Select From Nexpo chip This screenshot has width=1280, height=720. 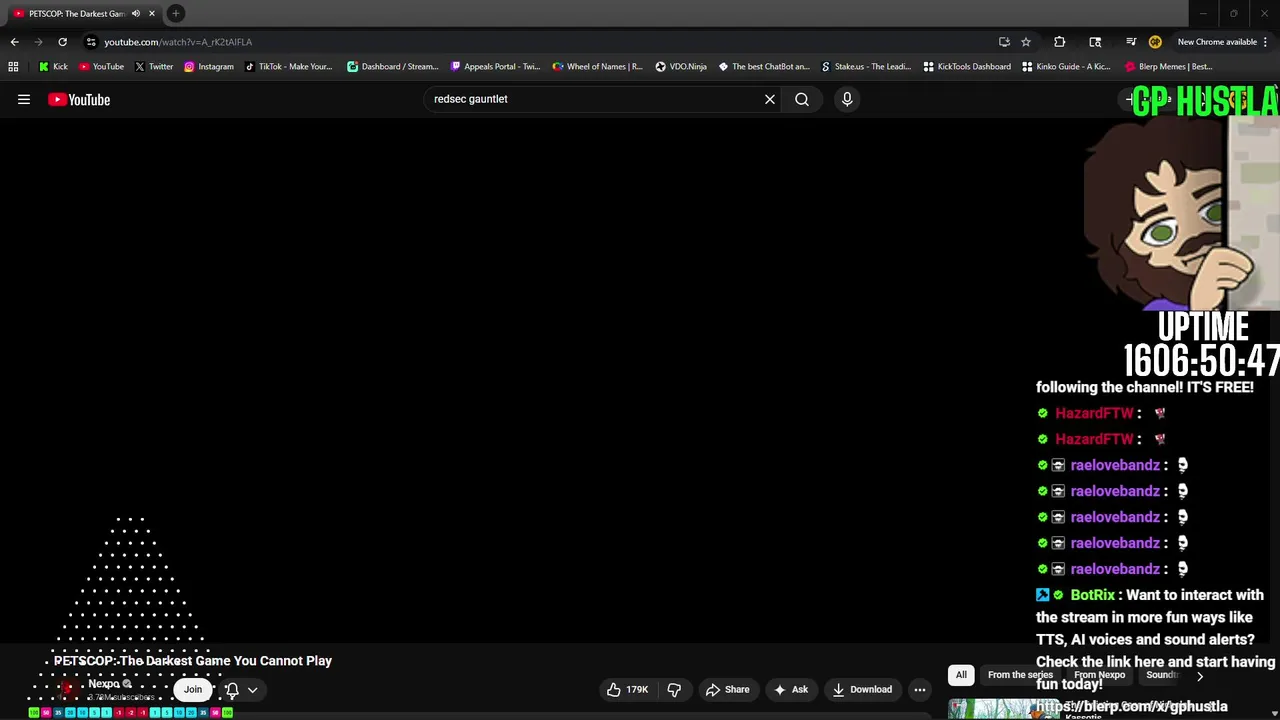(x=1099, y=675)
